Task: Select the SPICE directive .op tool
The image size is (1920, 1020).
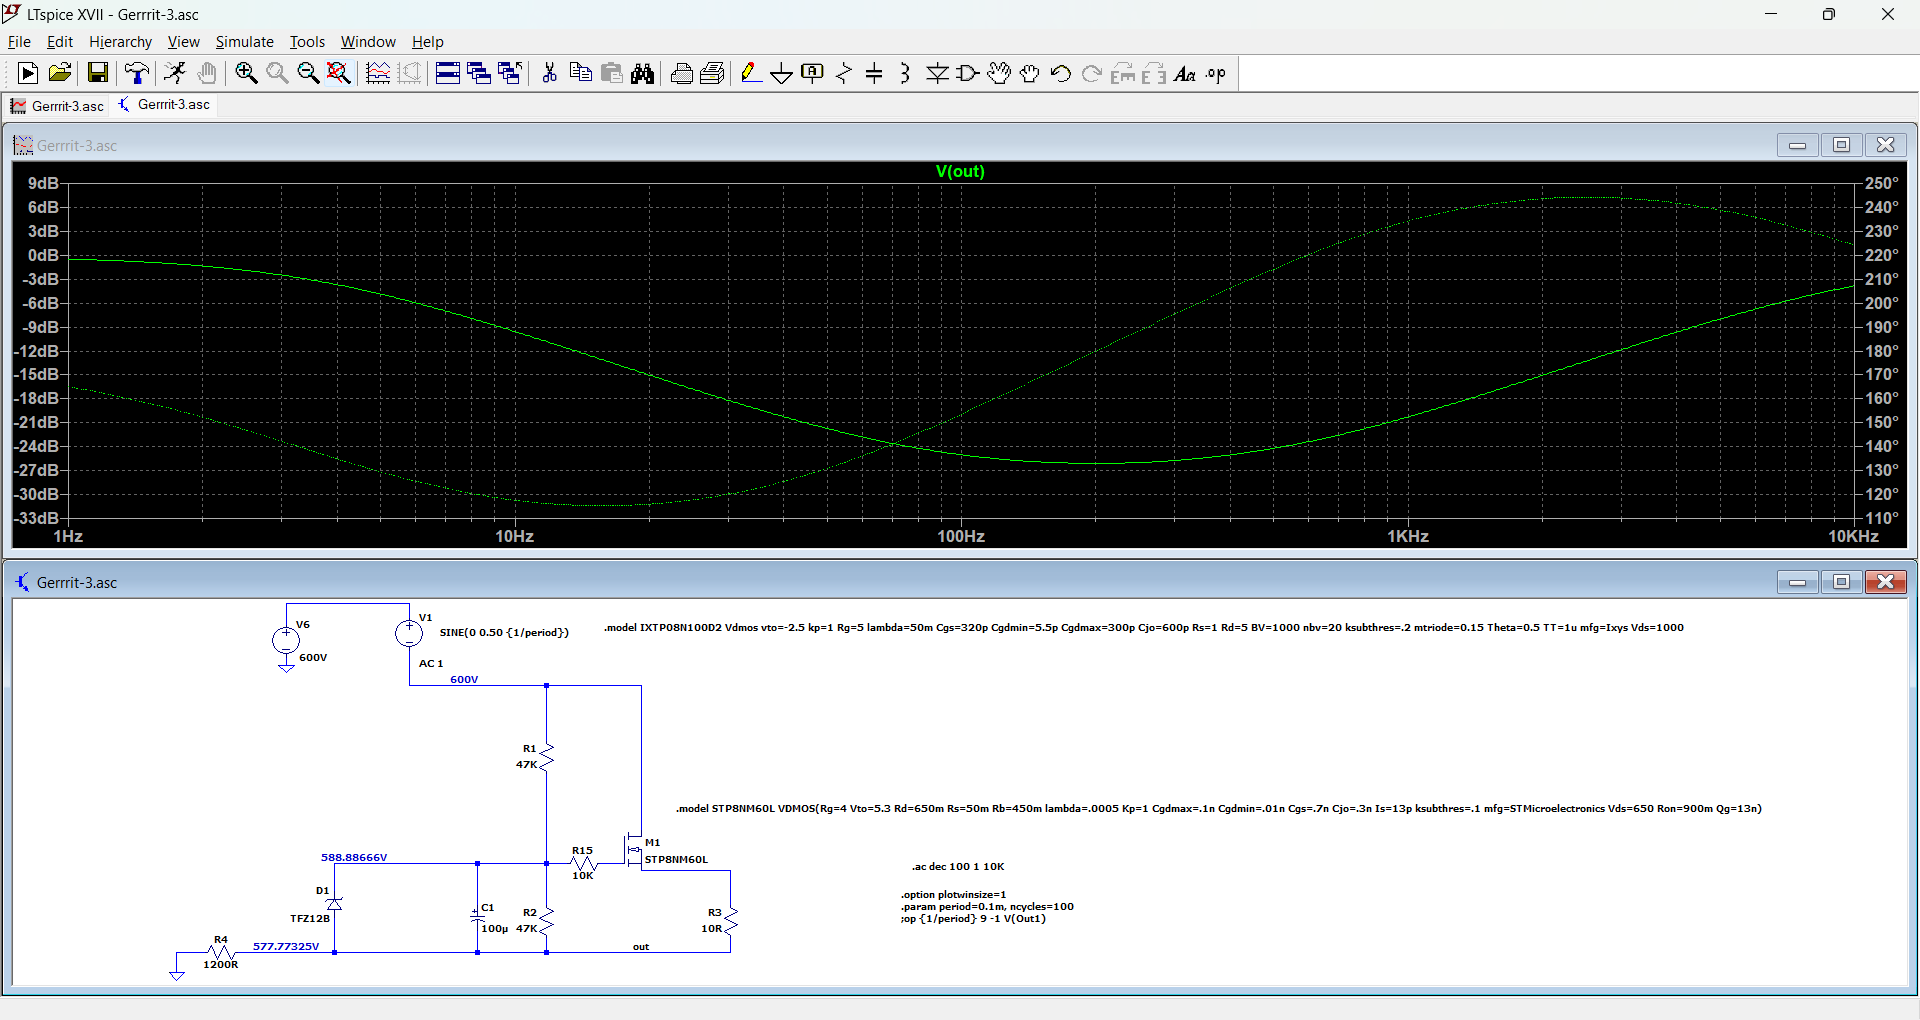Action: coord(1216,73)
